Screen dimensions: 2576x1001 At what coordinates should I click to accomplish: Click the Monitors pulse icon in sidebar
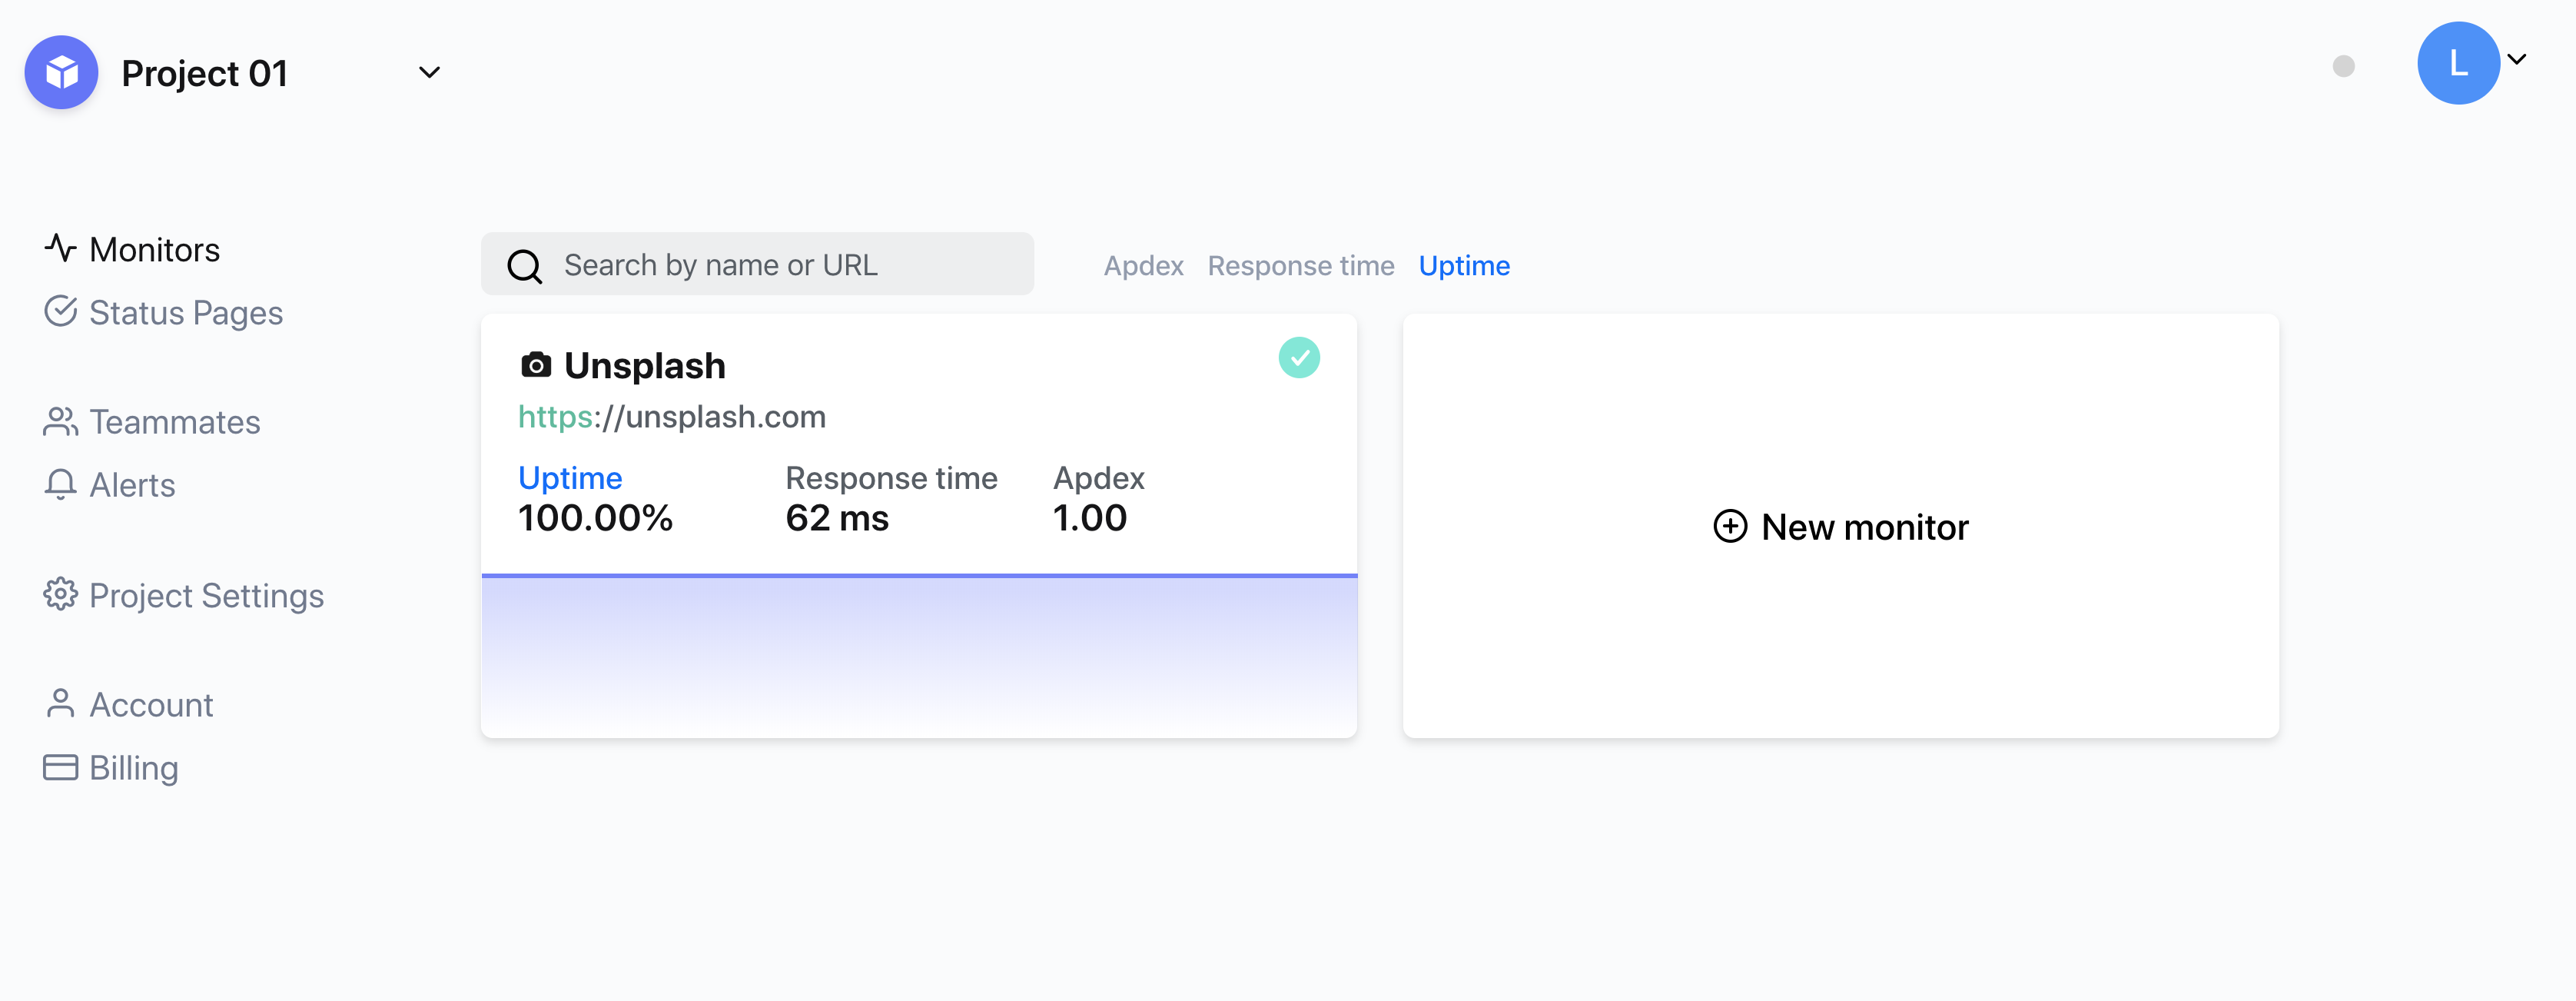(60, 248)
